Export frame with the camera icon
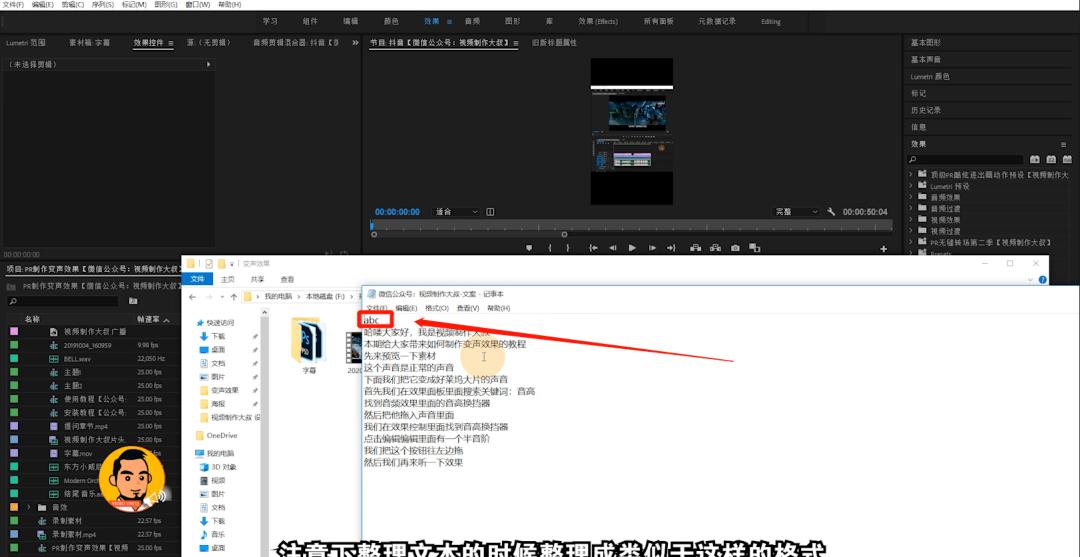 [736, 248]
